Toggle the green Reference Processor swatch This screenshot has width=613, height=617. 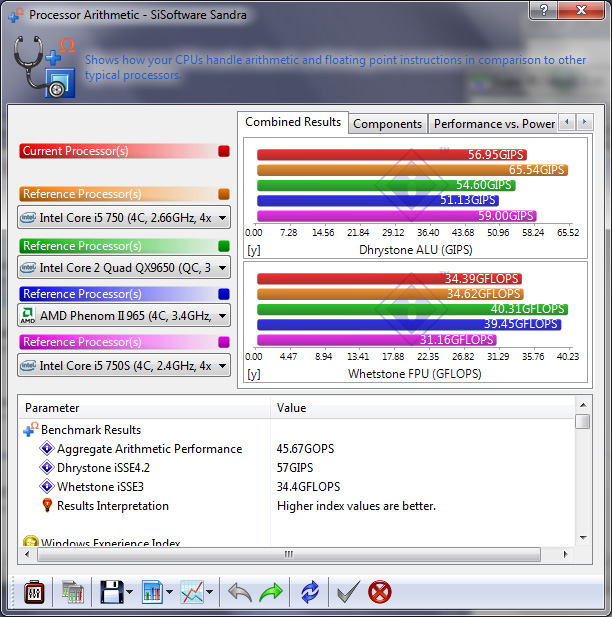(x=224, y=246)
